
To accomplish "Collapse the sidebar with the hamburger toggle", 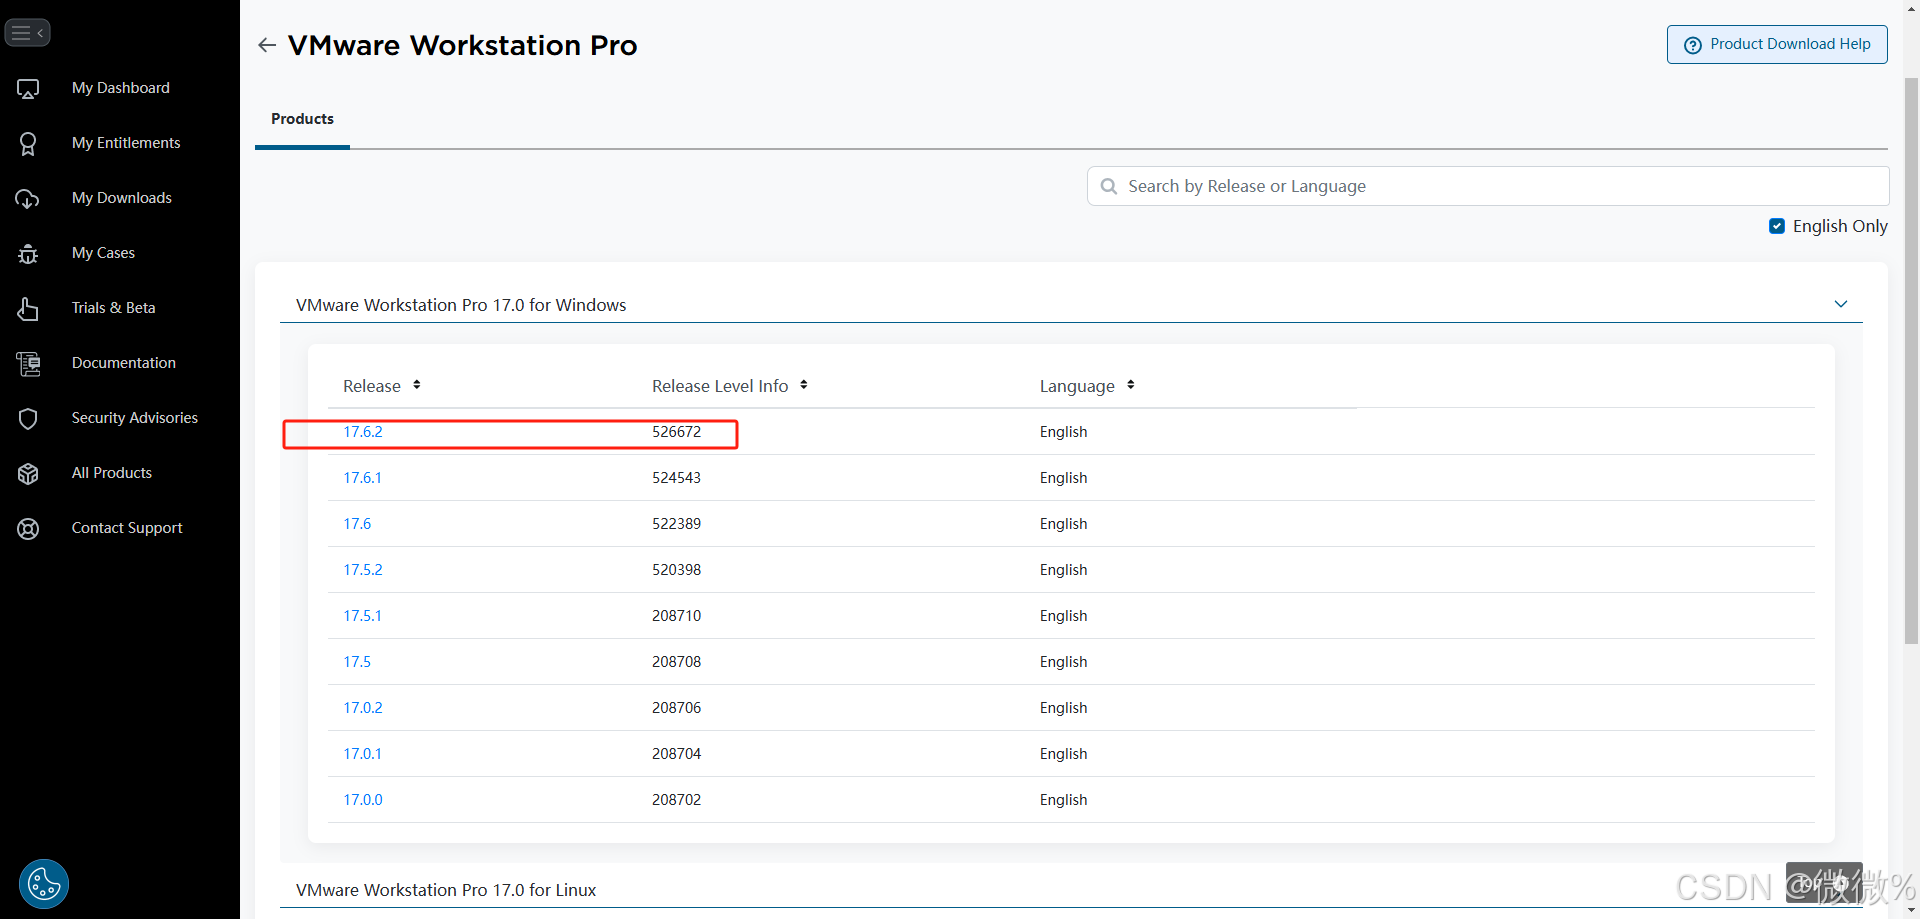I will [x=27, y=33].
